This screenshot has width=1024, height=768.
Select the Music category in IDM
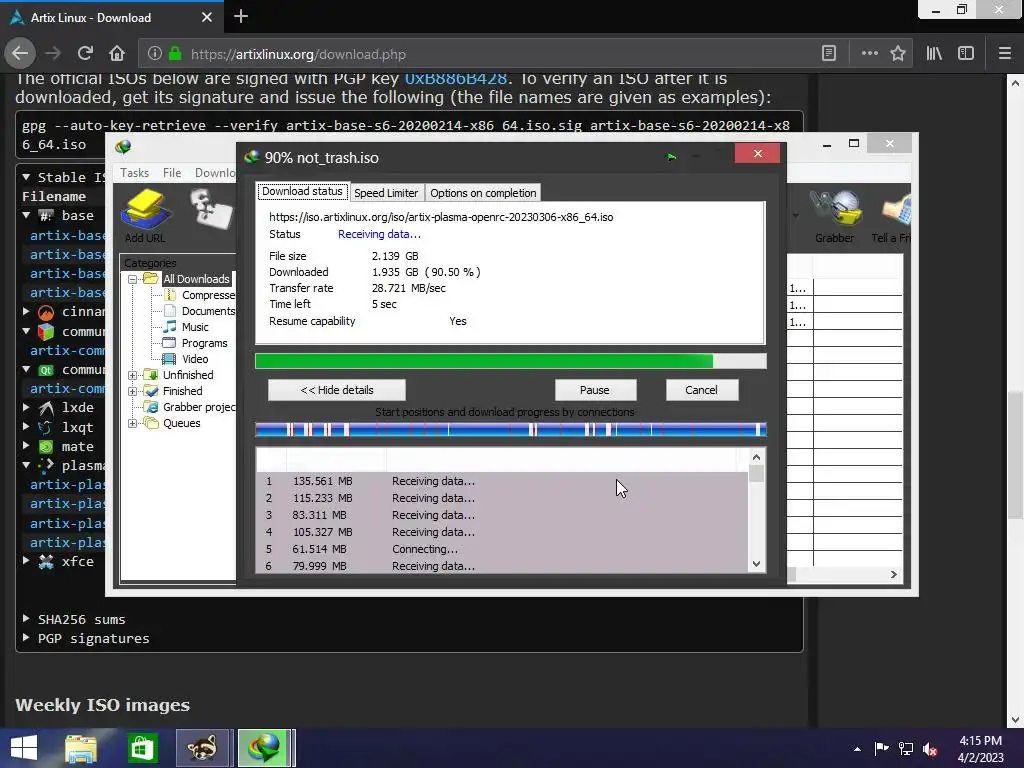(x=186, y=327)
